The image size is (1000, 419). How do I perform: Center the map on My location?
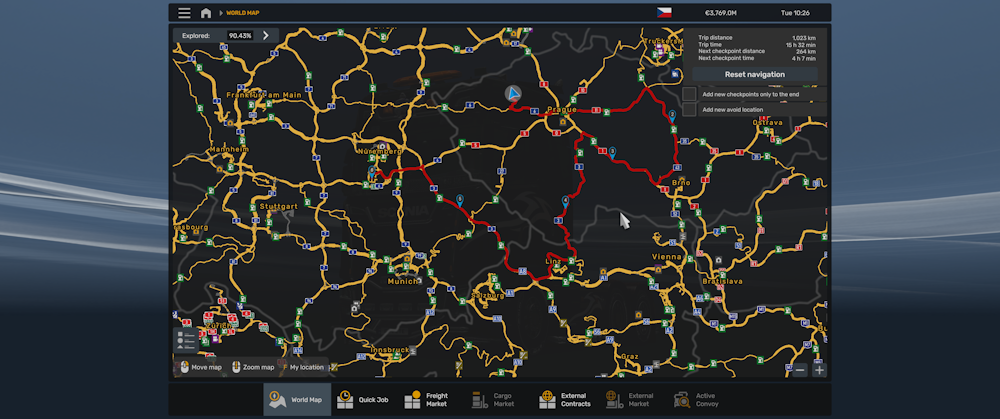(303, 367)
